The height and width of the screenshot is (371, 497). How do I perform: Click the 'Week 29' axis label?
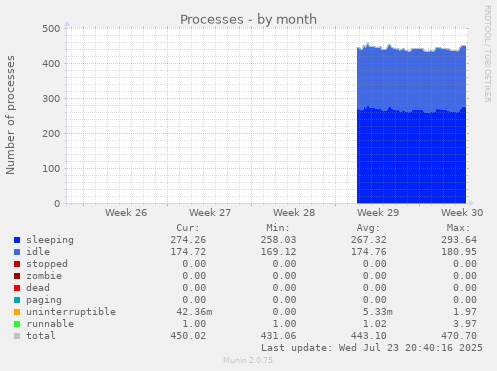[378, 213]
